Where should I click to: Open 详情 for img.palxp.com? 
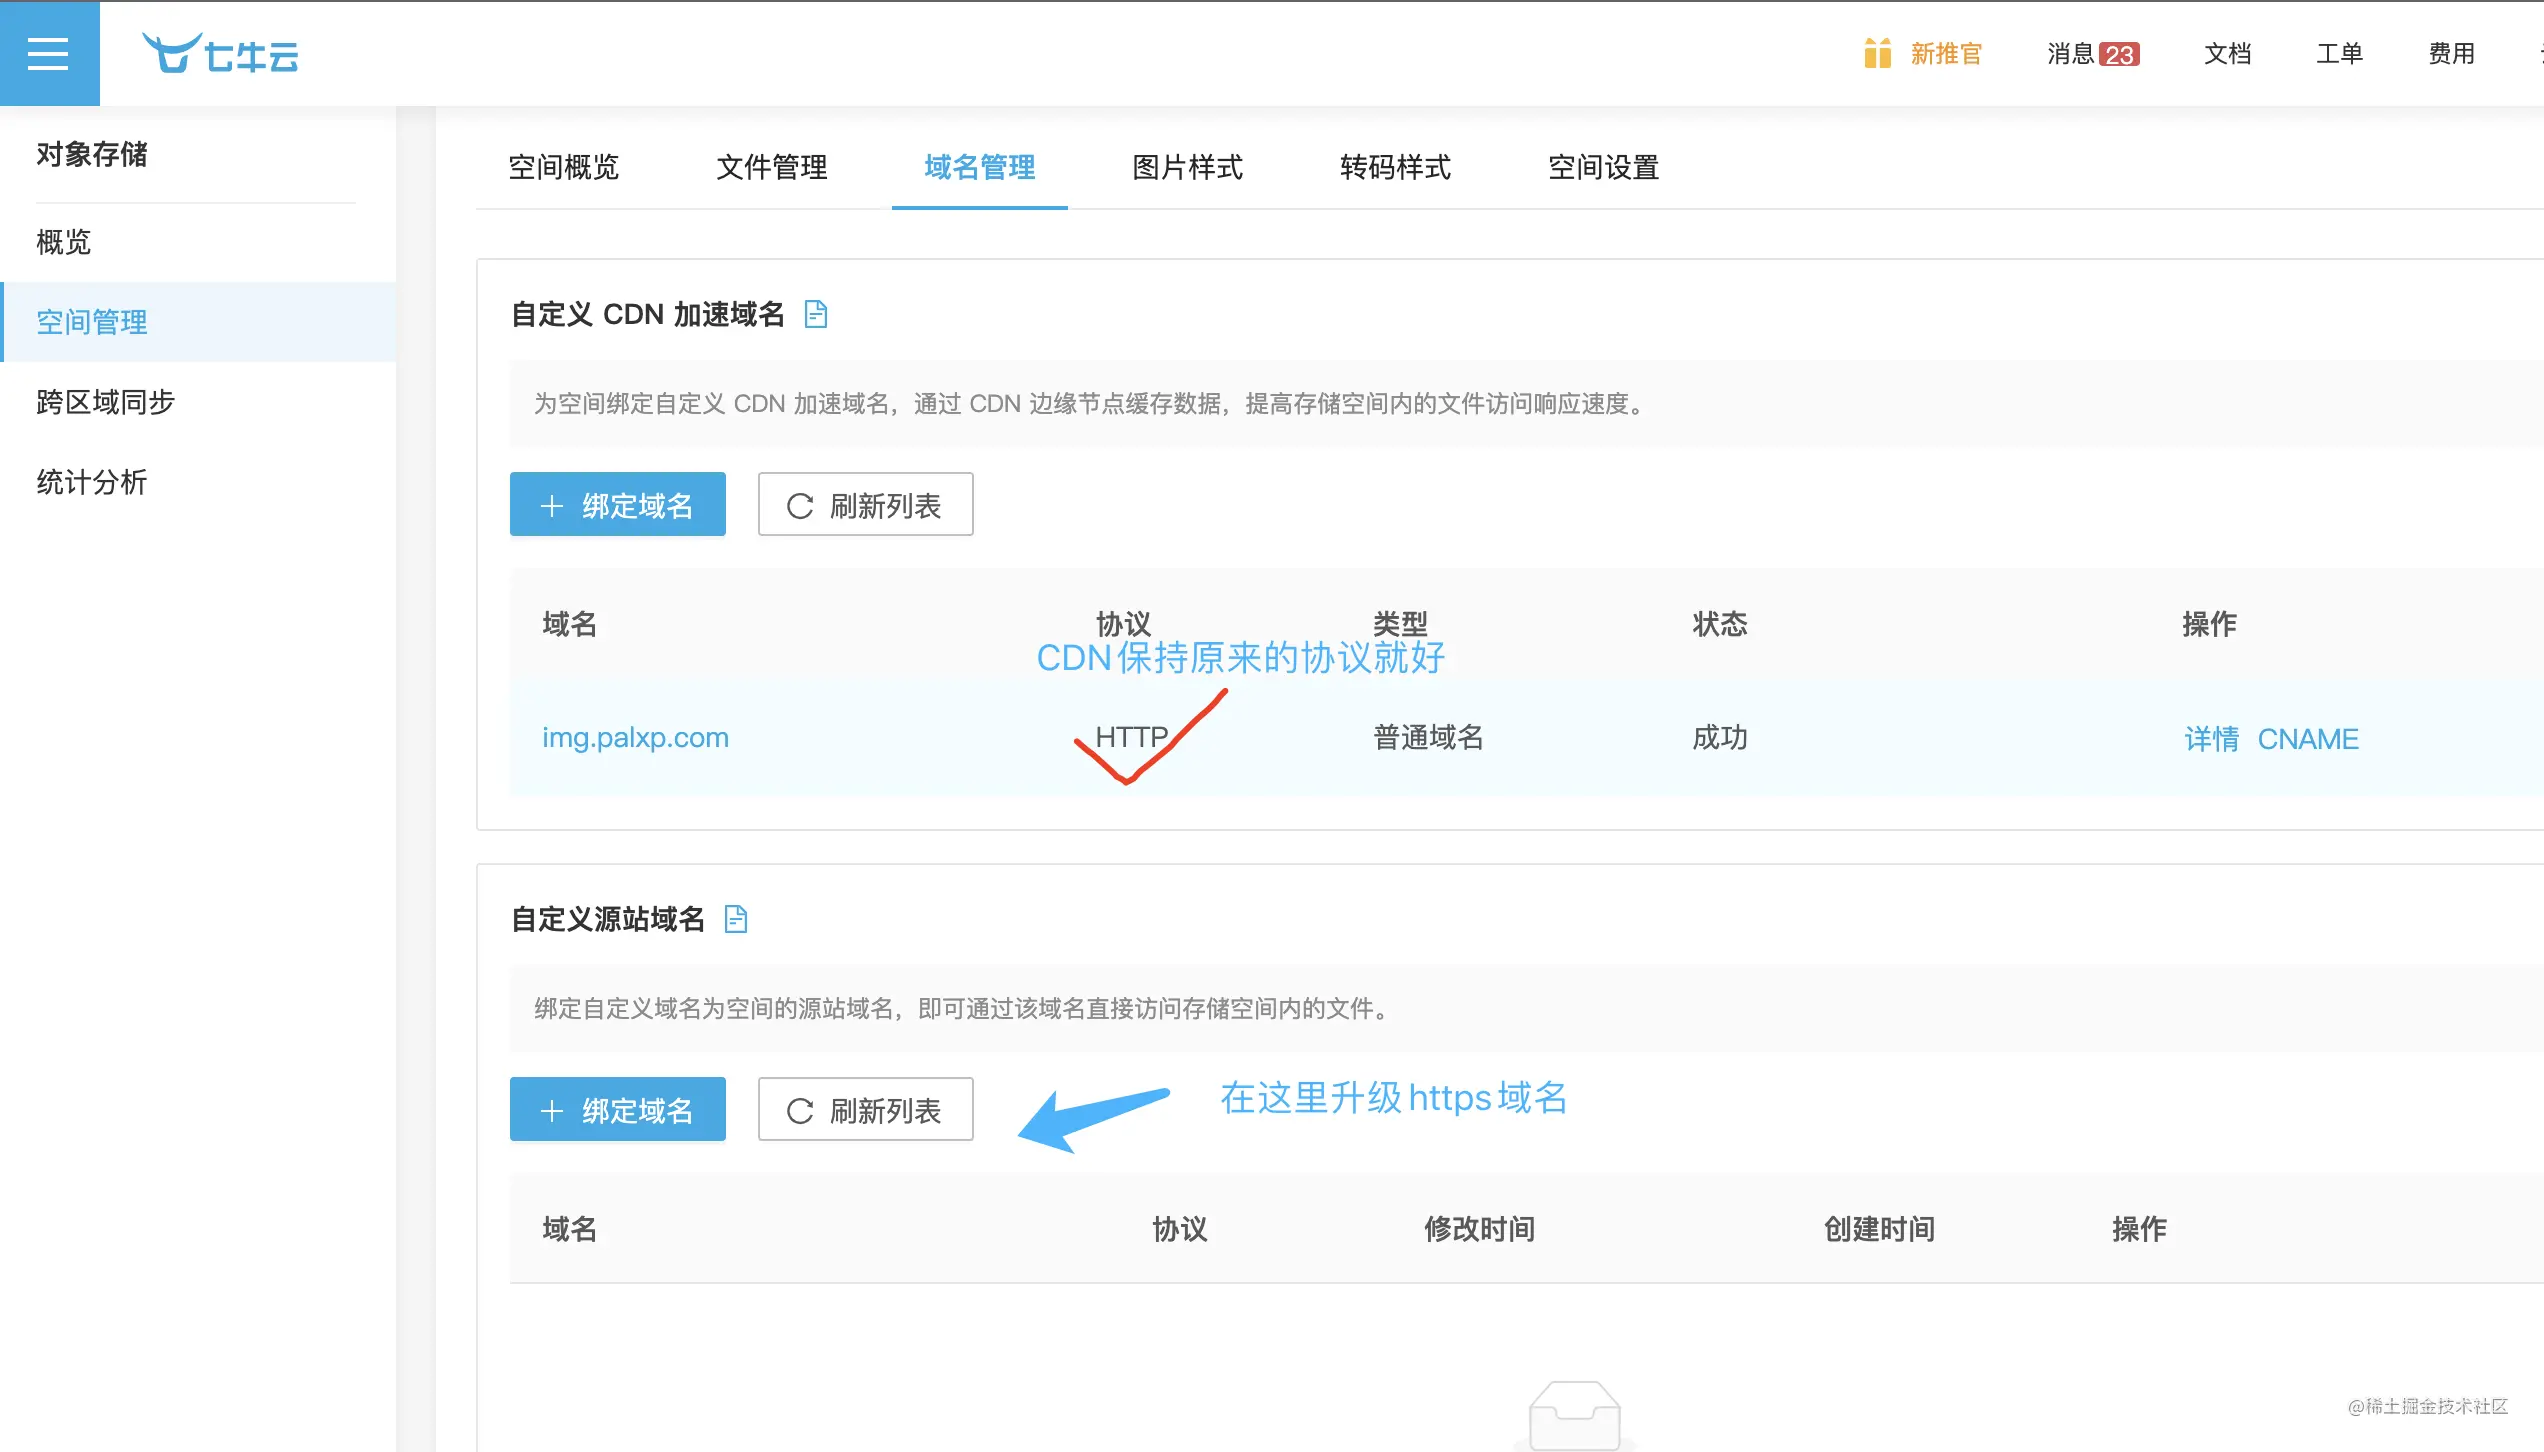click(x=2212, y=739)
